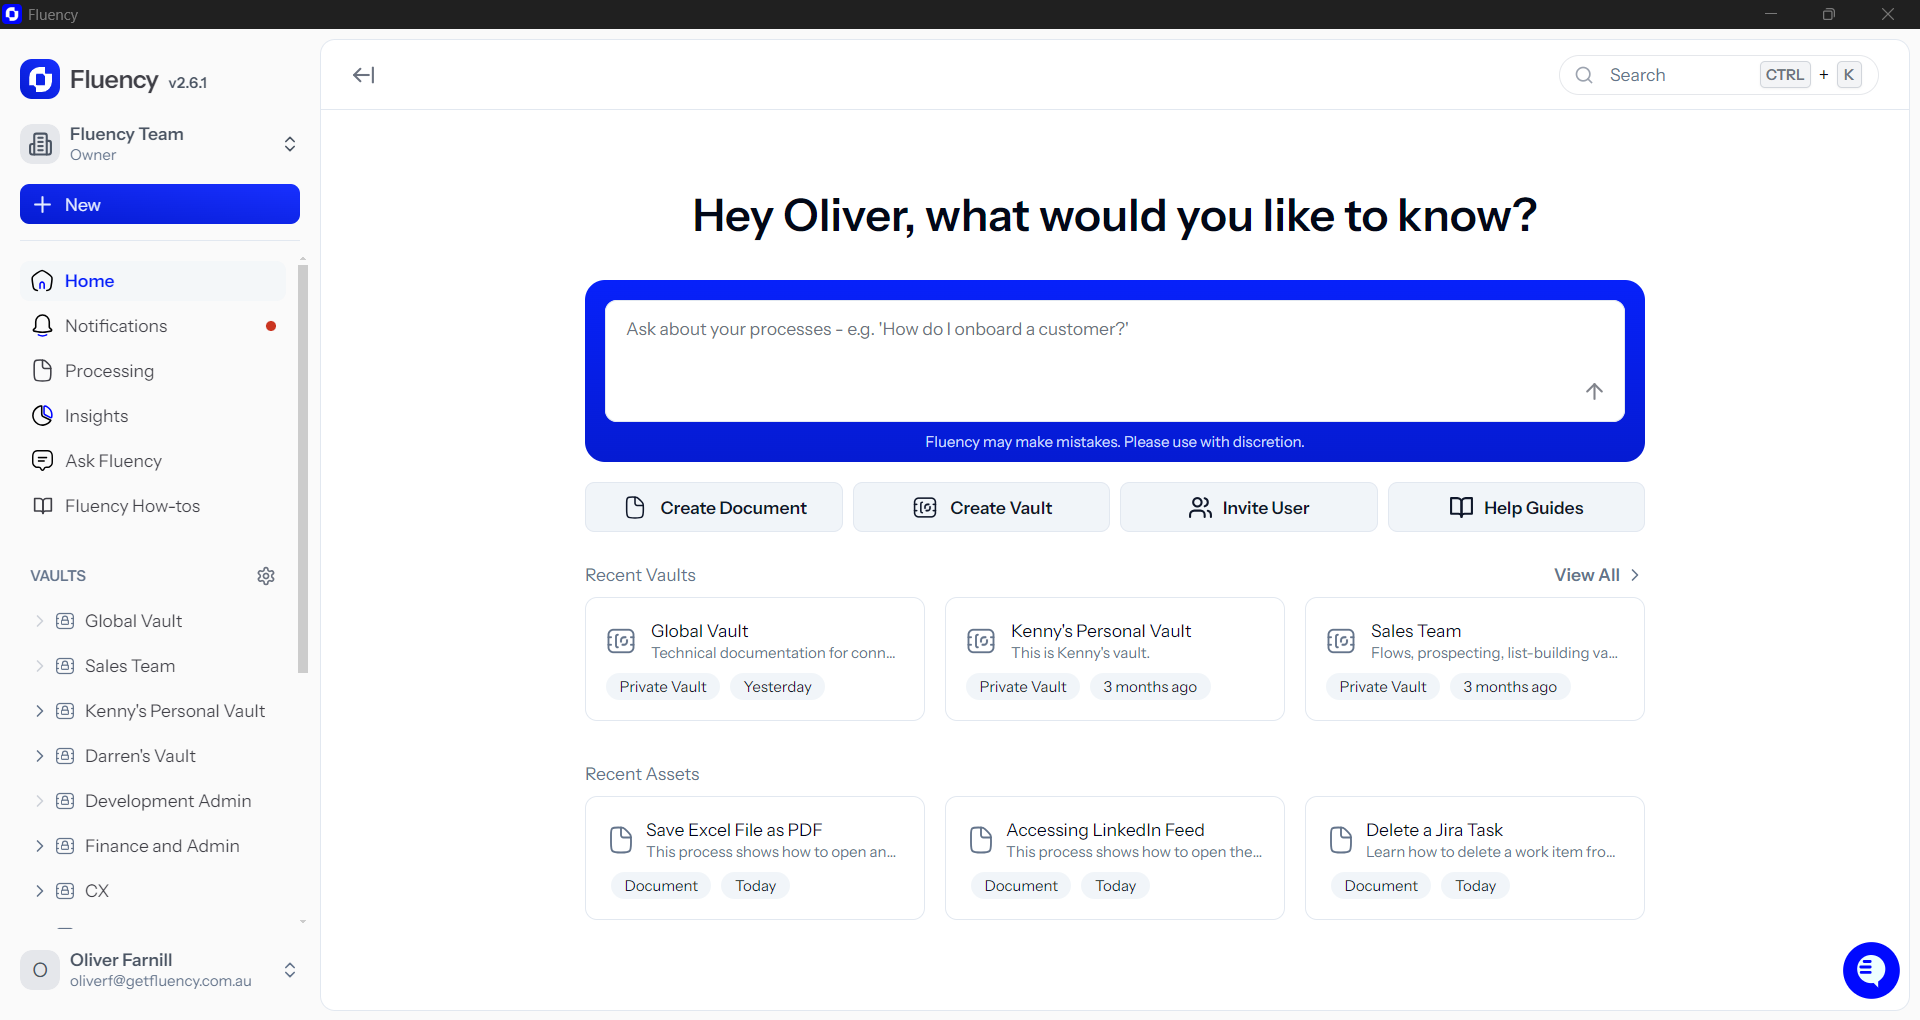Expand the Development Admin vault chevron

[x=40, y=801]
